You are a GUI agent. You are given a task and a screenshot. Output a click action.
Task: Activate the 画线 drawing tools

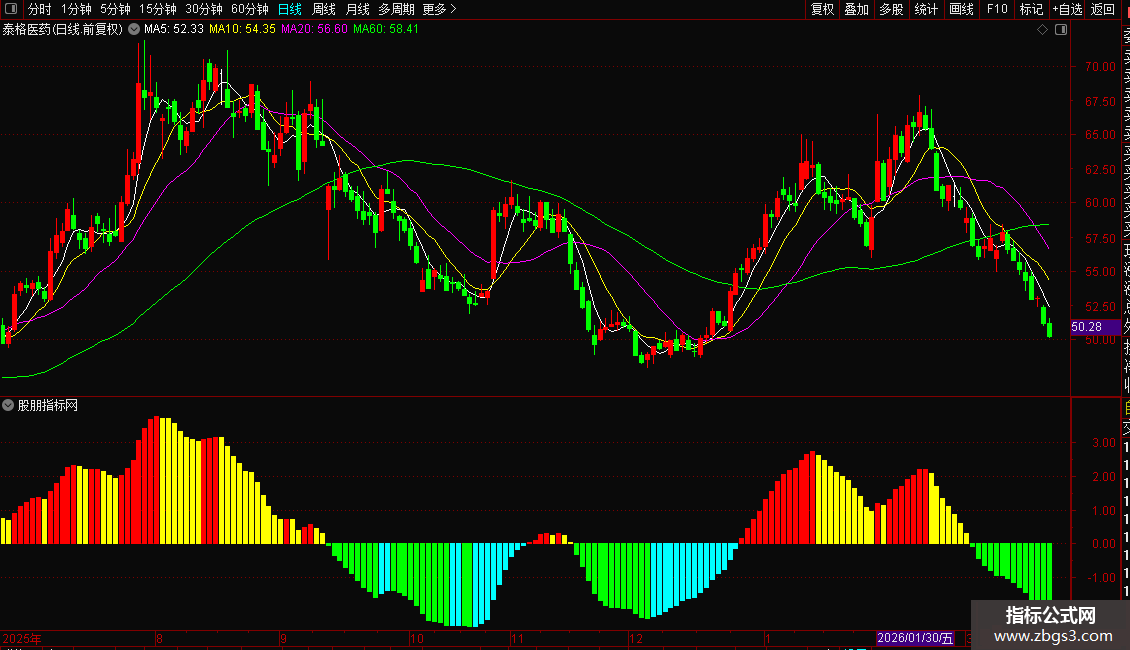961,9
